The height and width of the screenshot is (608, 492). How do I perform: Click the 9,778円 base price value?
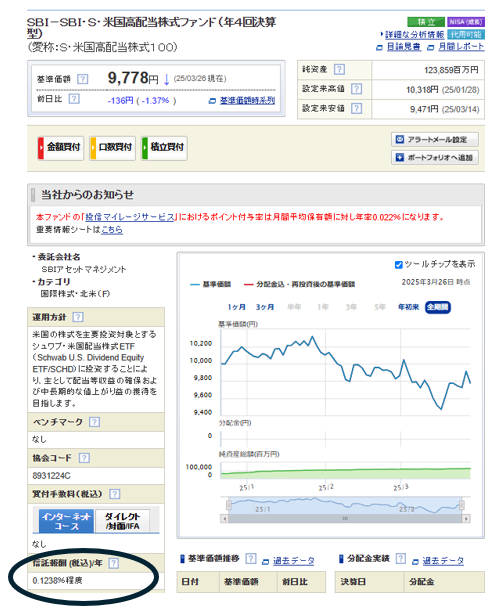pyautogui.click(x=133, y=78)
